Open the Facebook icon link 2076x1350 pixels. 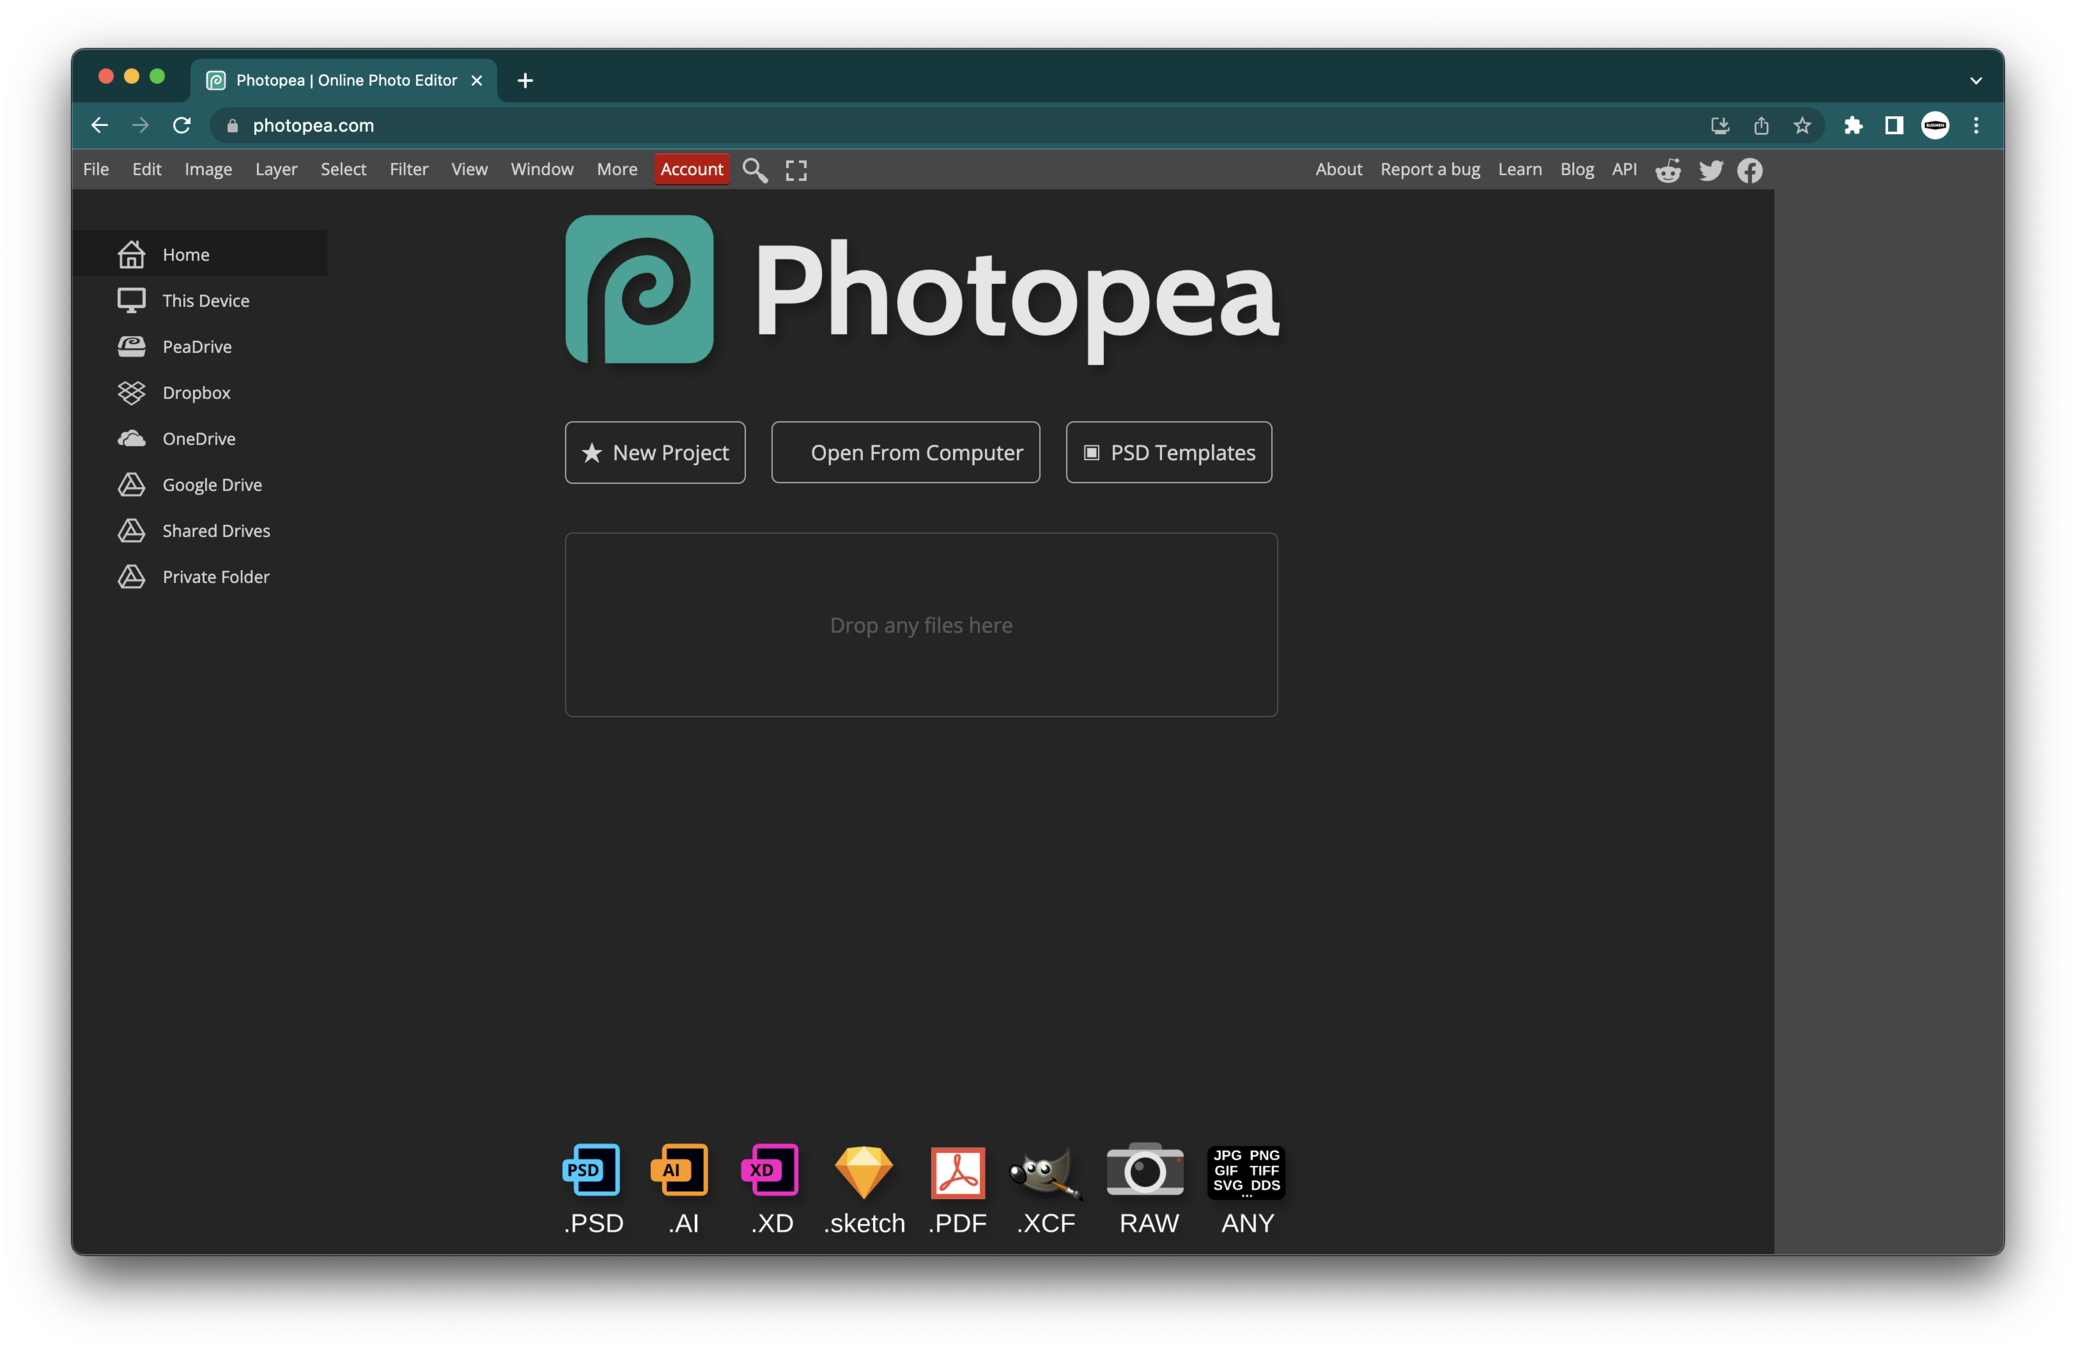click(x=1749, y=170)
